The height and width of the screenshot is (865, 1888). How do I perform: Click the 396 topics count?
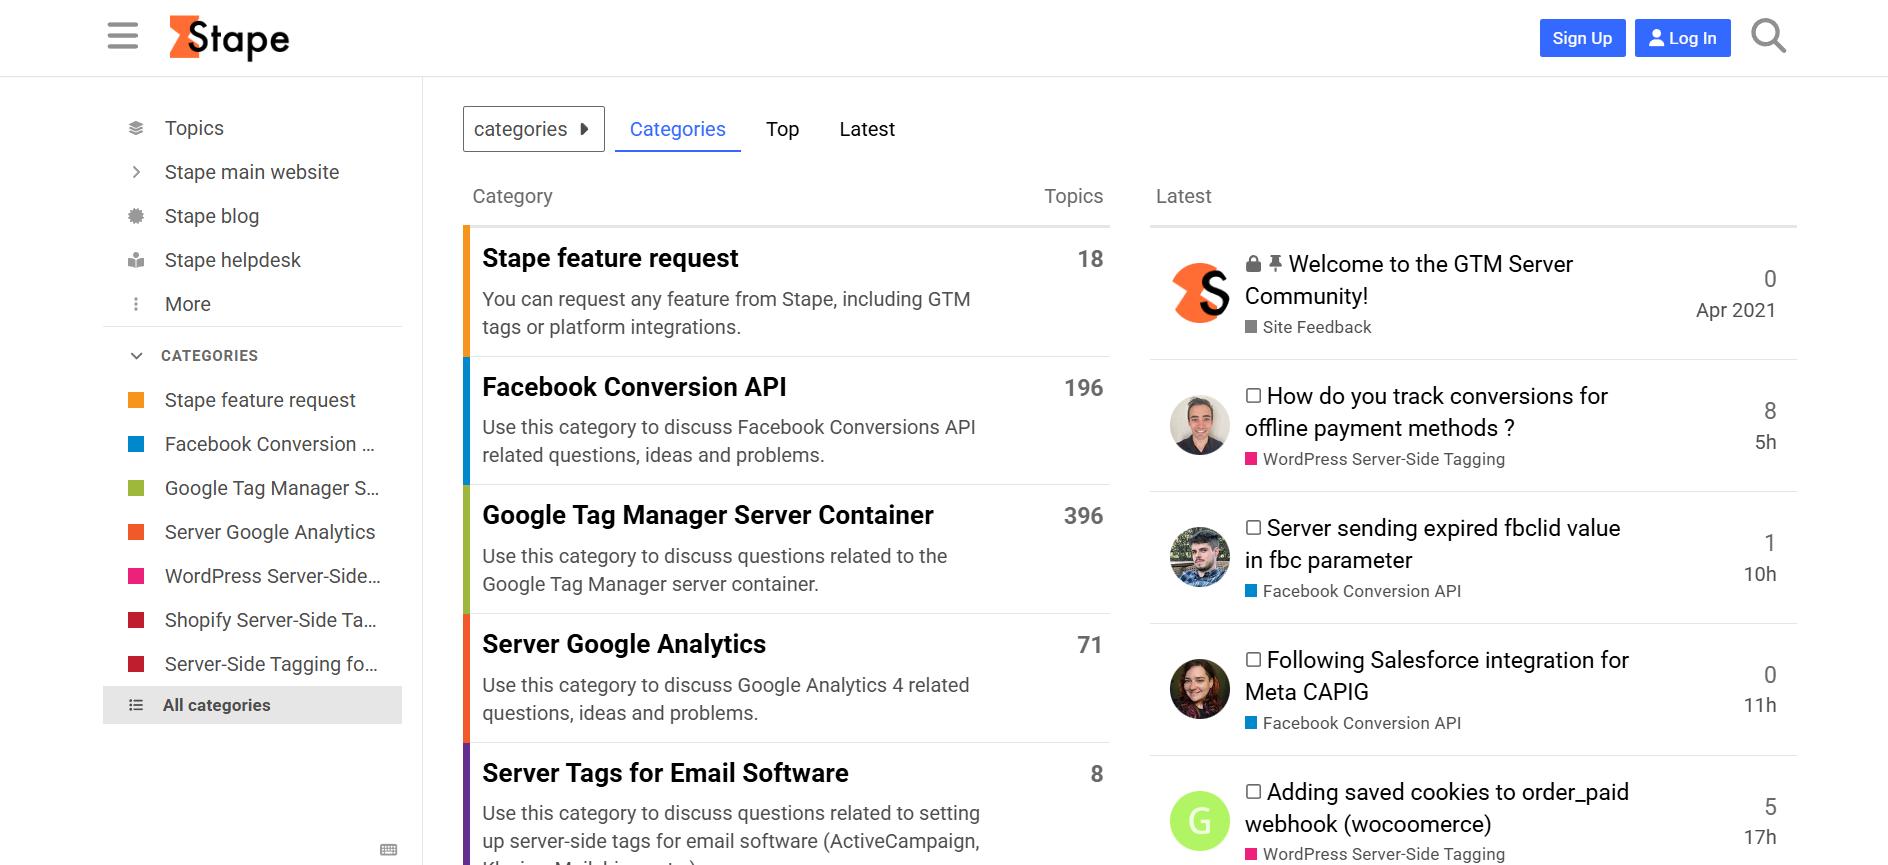[1083, 516]
